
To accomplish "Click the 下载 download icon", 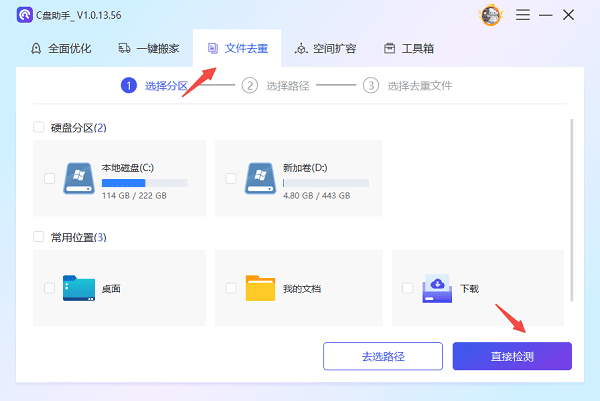I will 438,288.
